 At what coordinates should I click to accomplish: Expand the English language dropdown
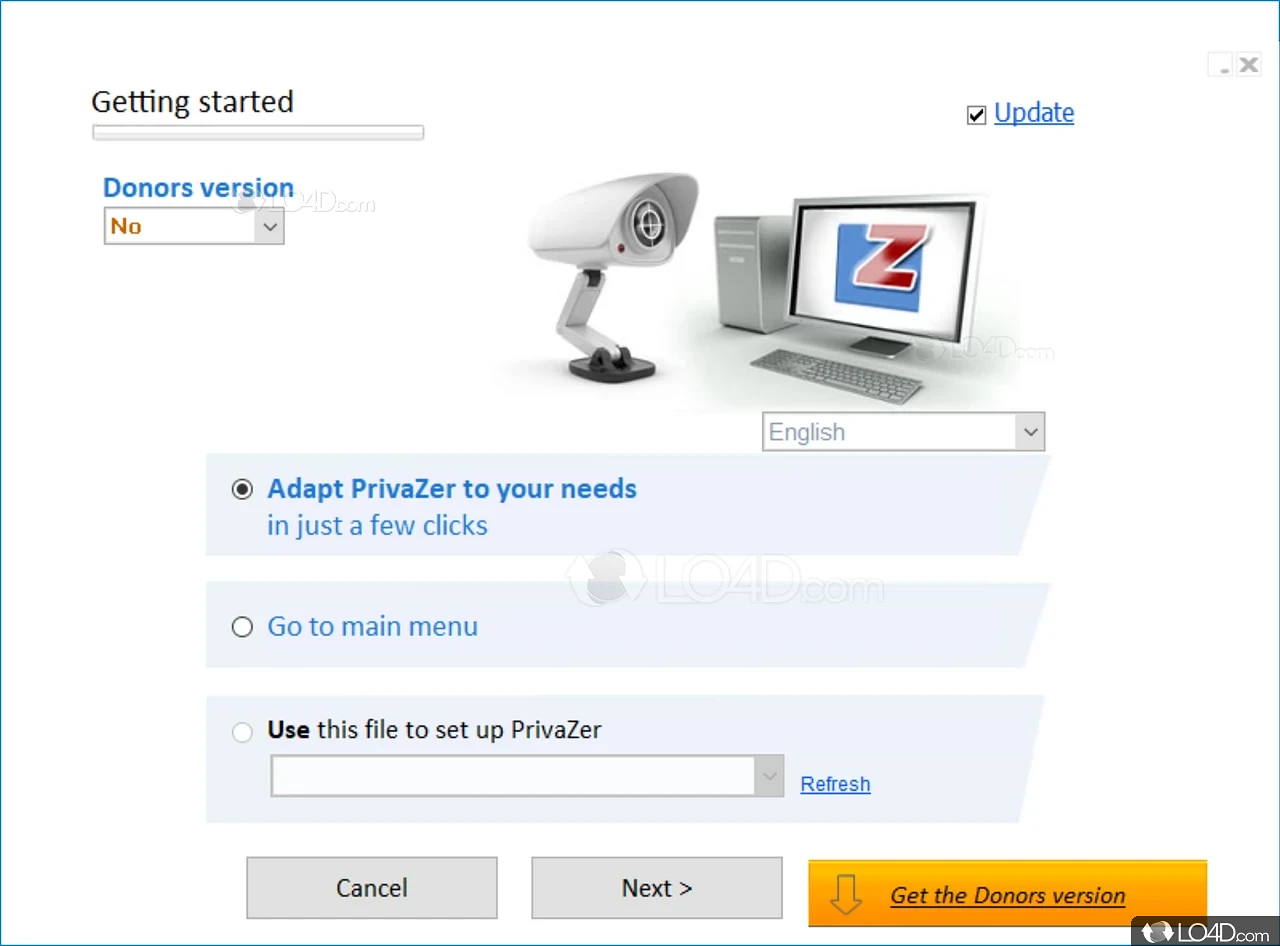[903, 432]
